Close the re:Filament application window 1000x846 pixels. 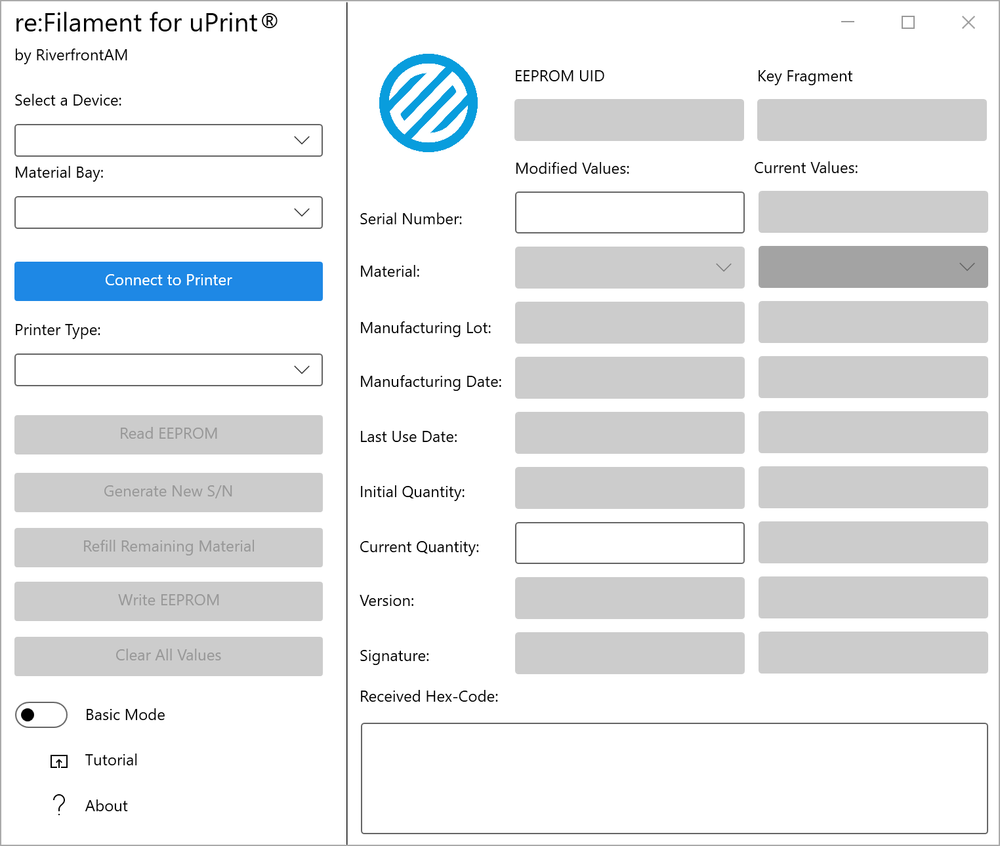tap(968, 22)
